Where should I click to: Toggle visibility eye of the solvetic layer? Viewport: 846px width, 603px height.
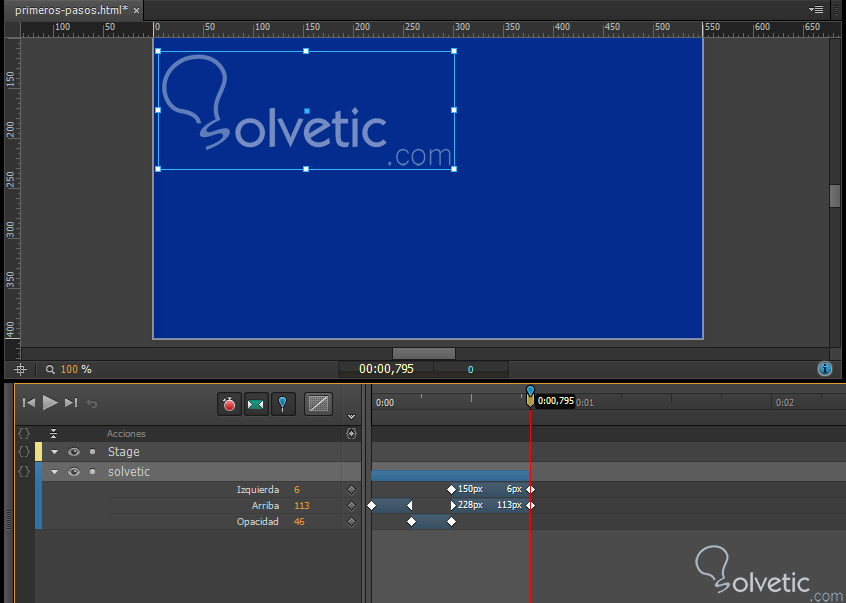coord(74,472)
